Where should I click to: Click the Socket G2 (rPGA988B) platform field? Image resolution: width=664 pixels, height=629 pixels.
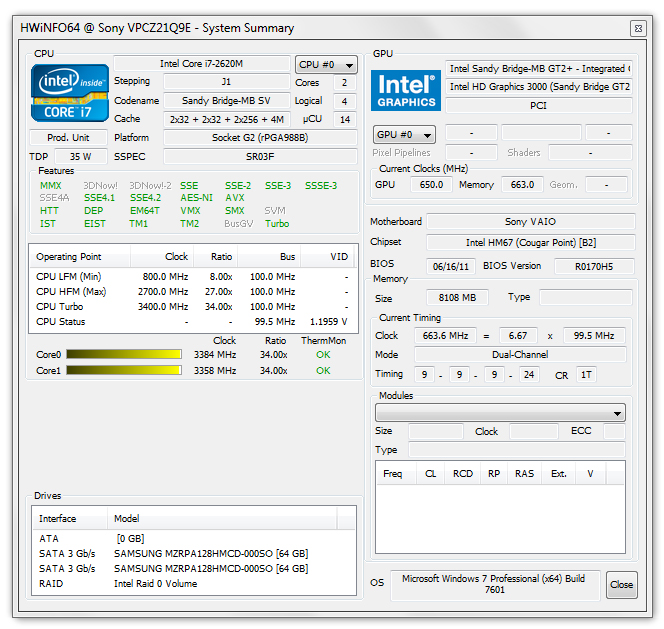point(260,138)
